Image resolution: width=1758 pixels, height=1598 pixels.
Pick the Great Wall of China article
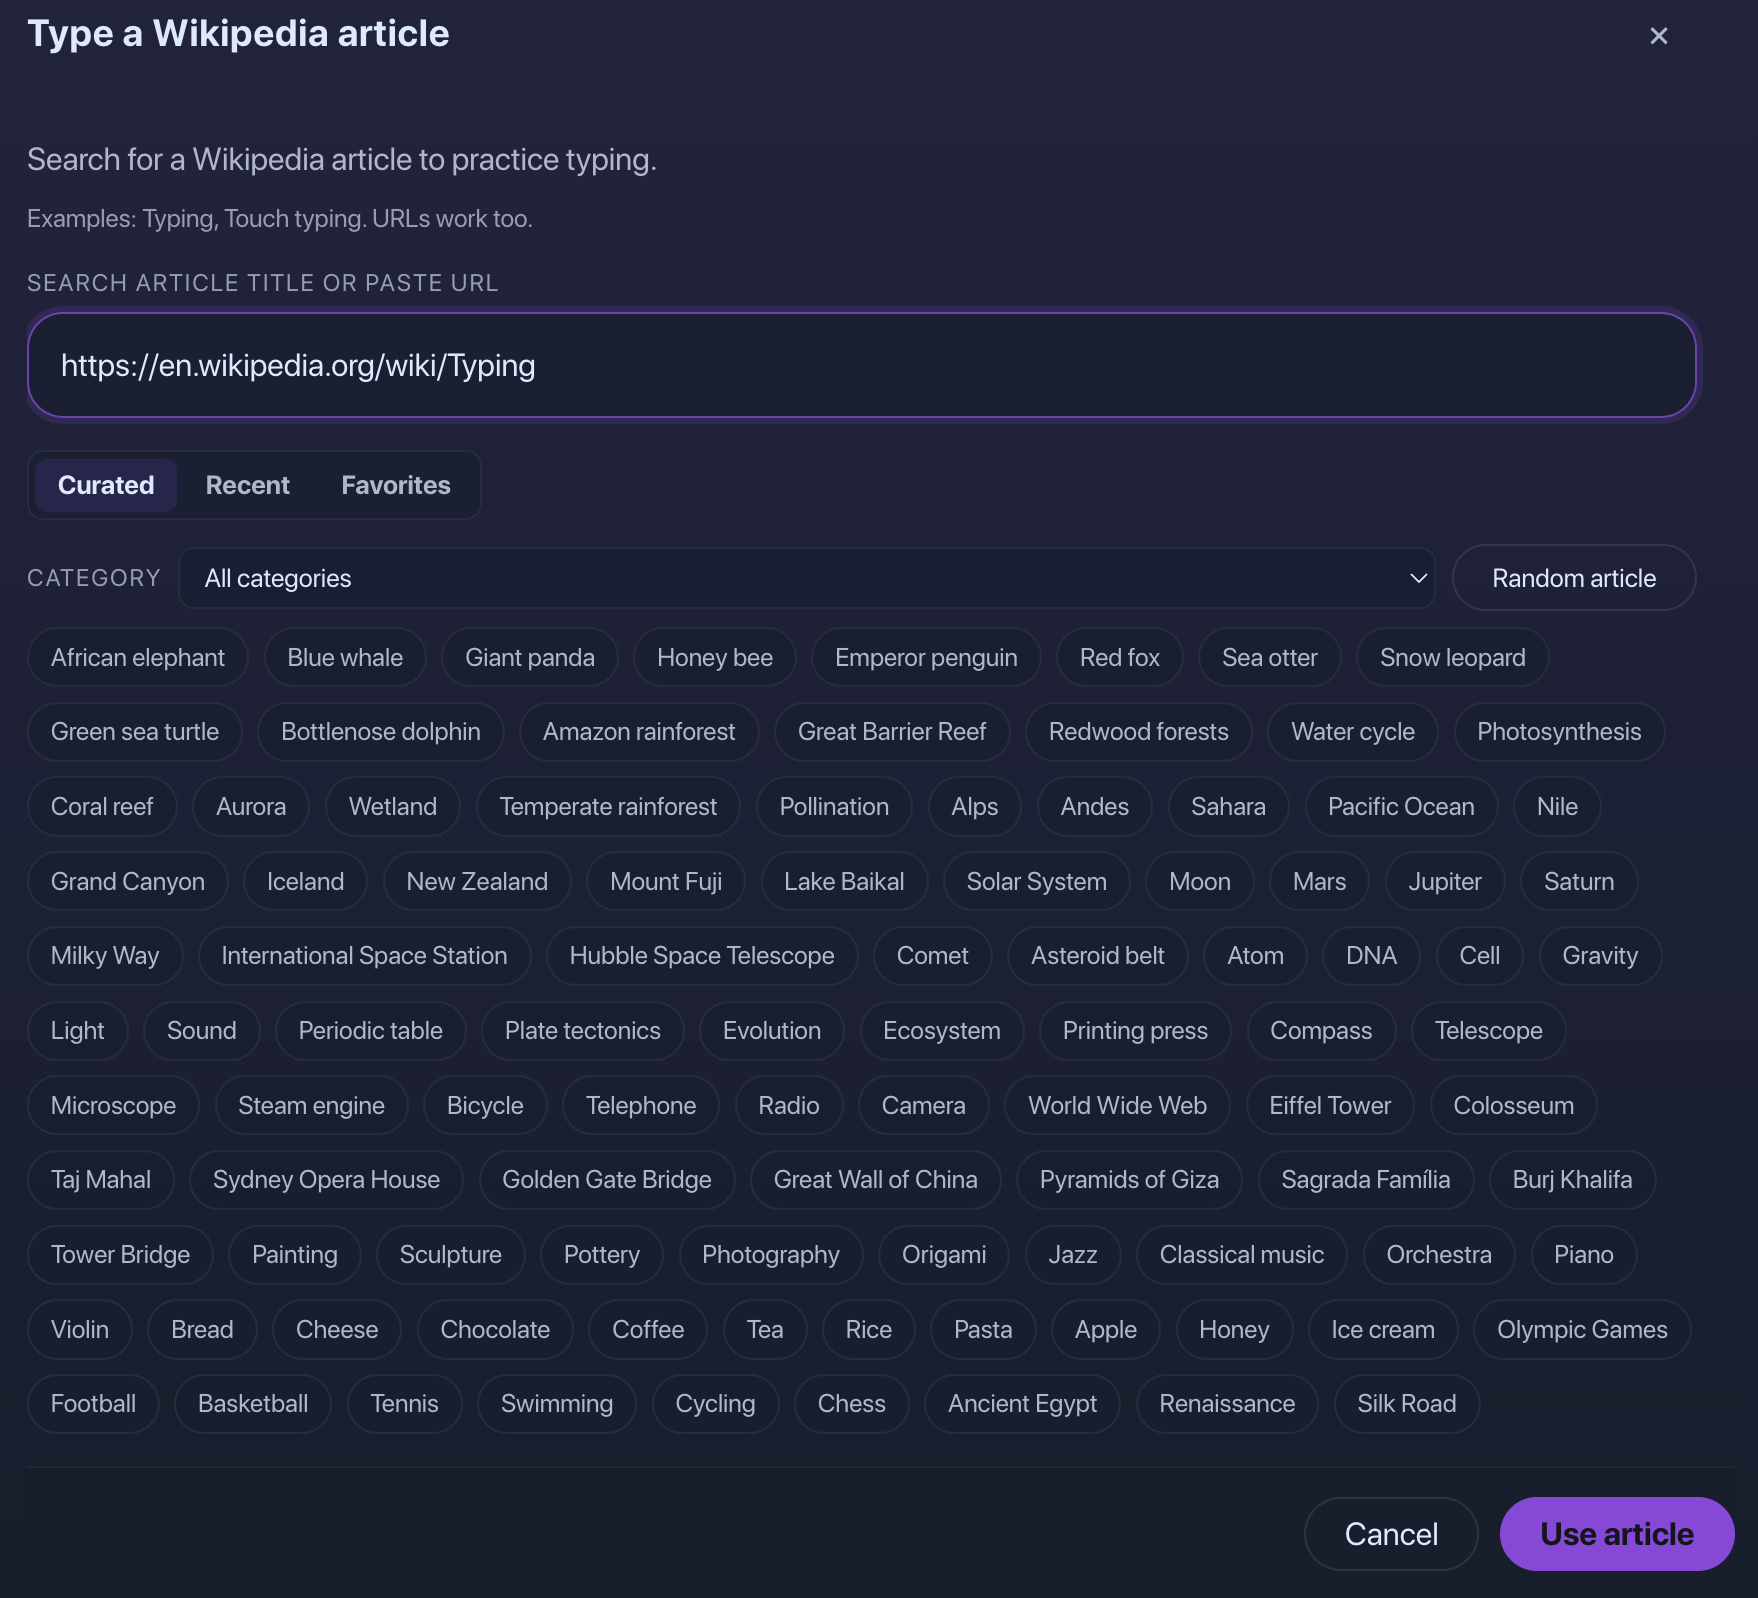(x=875, y=1180)
